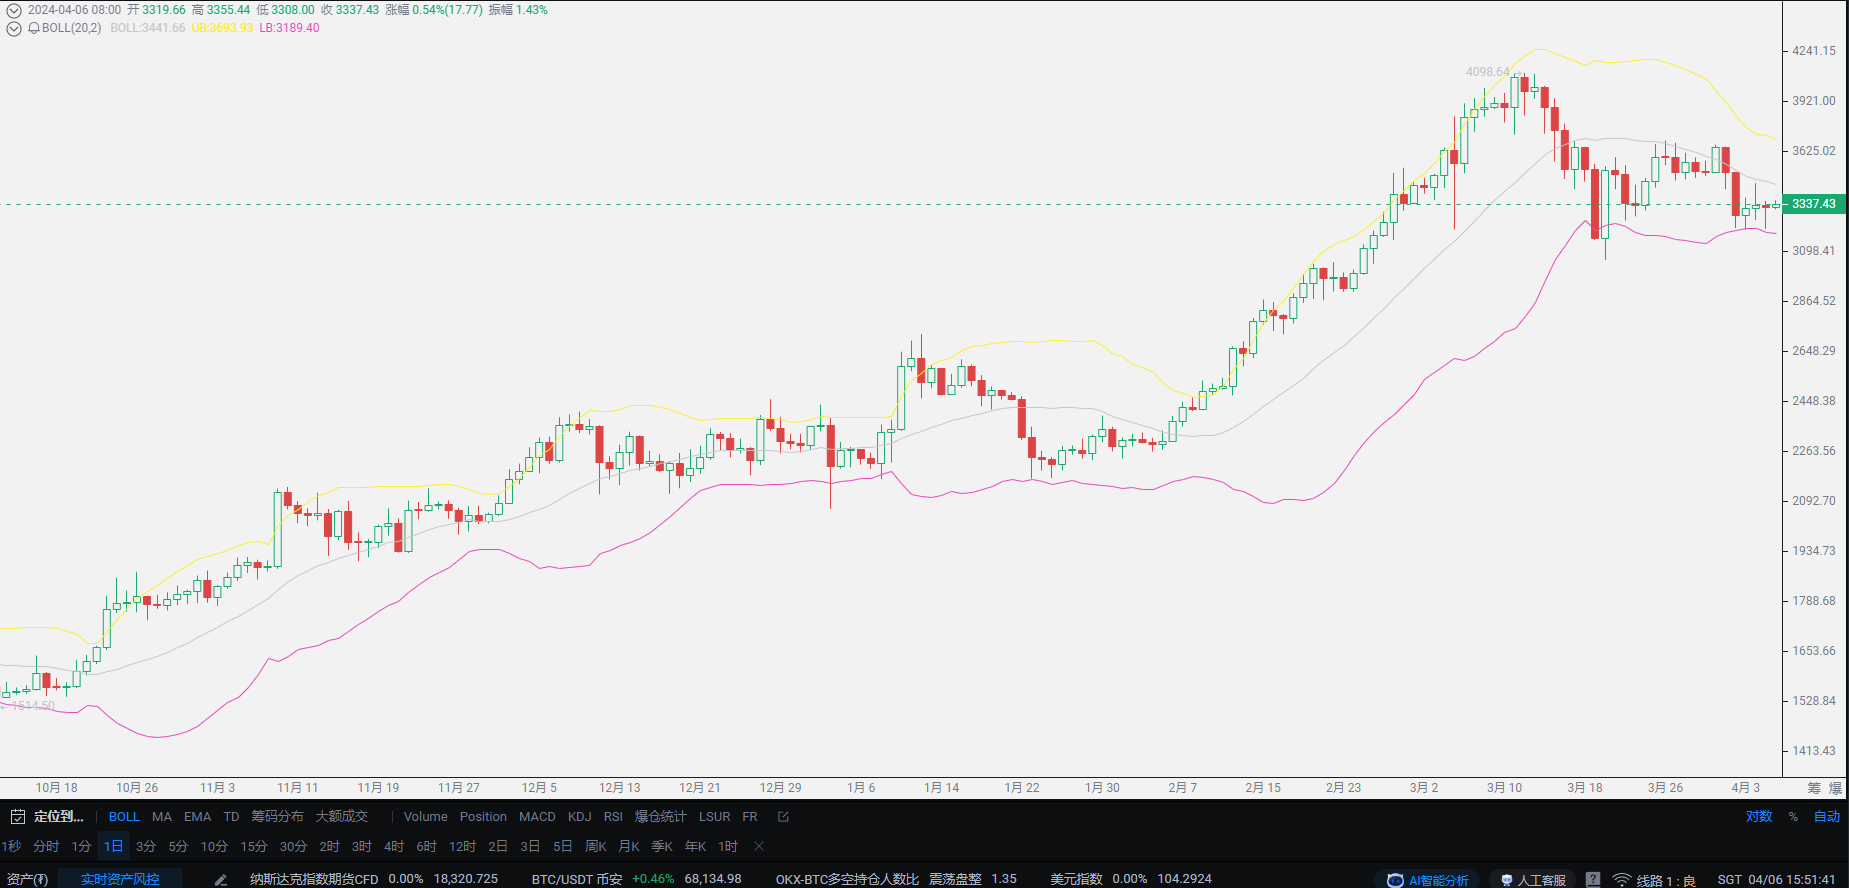Enable RSI sub-indicator
This screenshot has height=888, width=1849.
tap(613, 817)
